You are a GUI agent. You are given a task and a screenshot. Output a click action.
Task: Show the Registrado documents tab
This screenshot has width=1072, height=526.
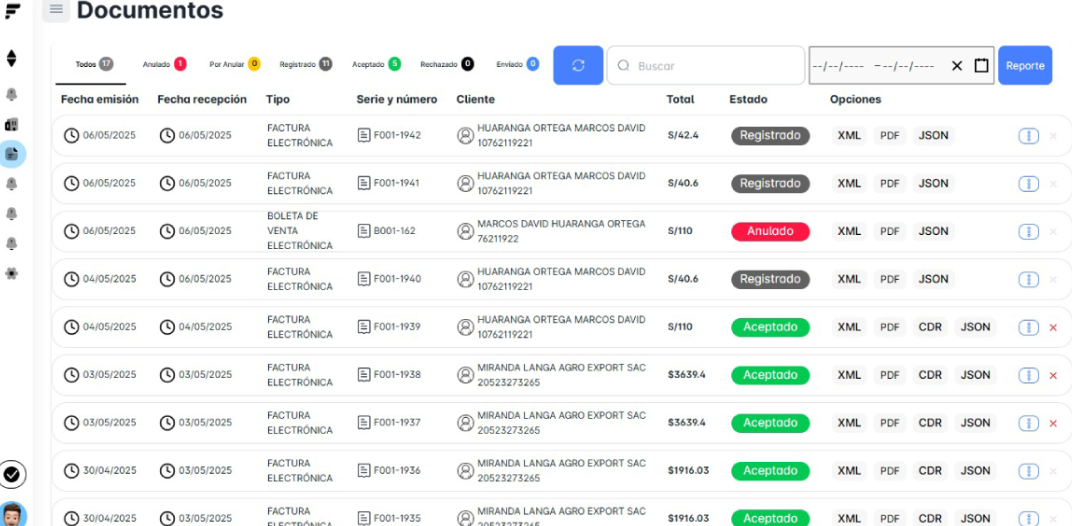point(306,64)
